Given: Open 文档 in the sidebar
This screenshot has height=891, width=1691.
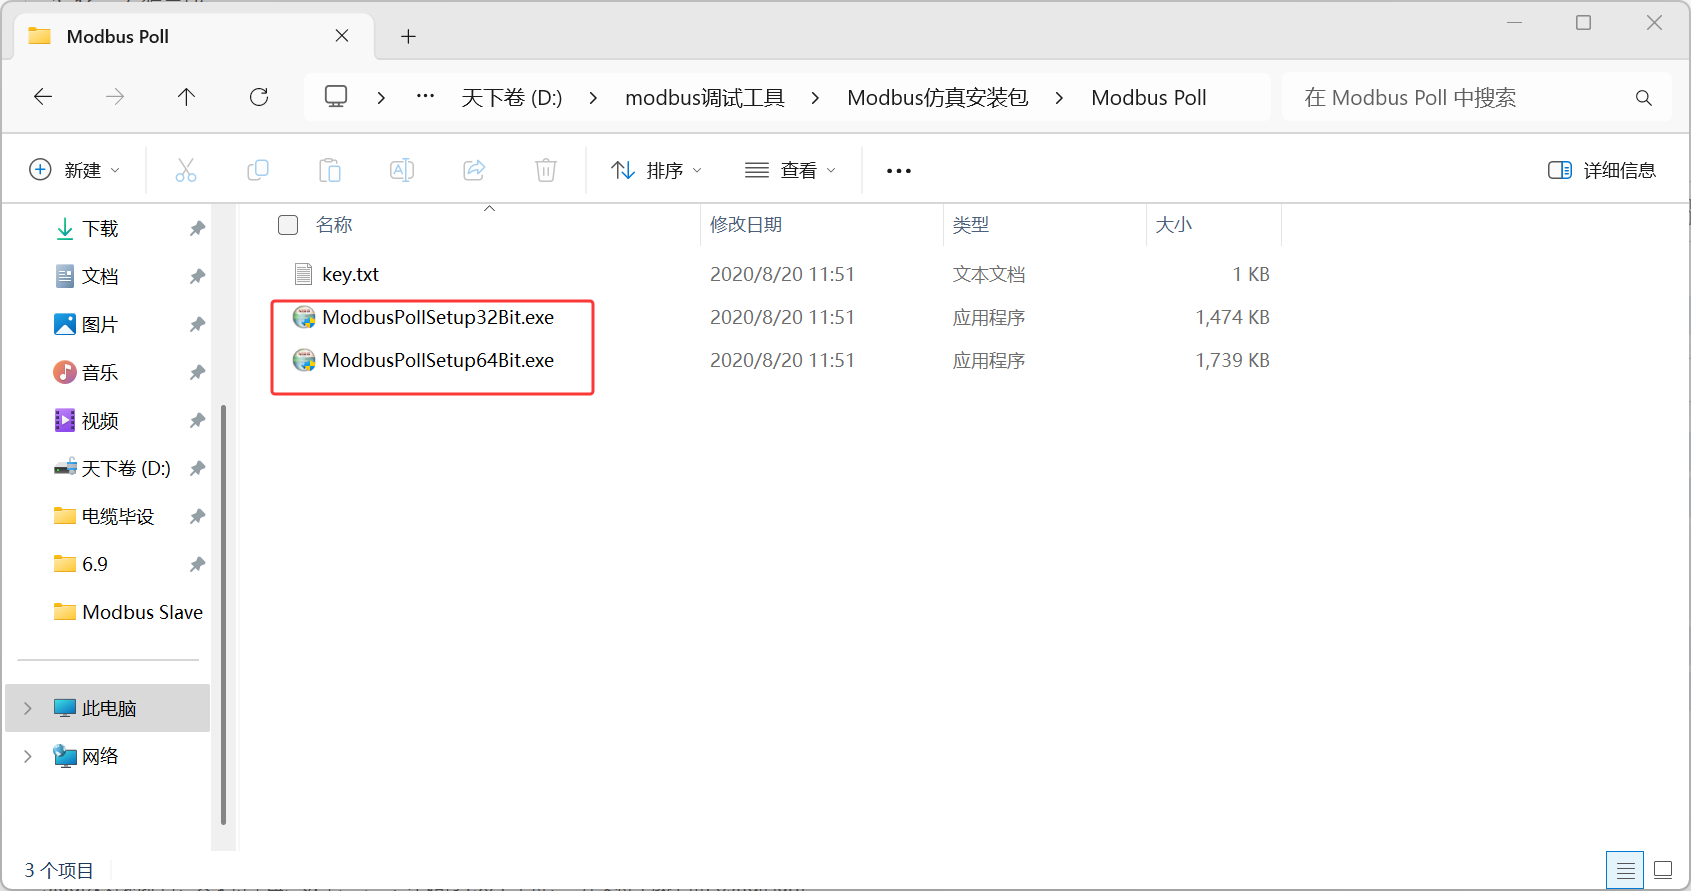Looking at the screenshot, I should [100, 276].
